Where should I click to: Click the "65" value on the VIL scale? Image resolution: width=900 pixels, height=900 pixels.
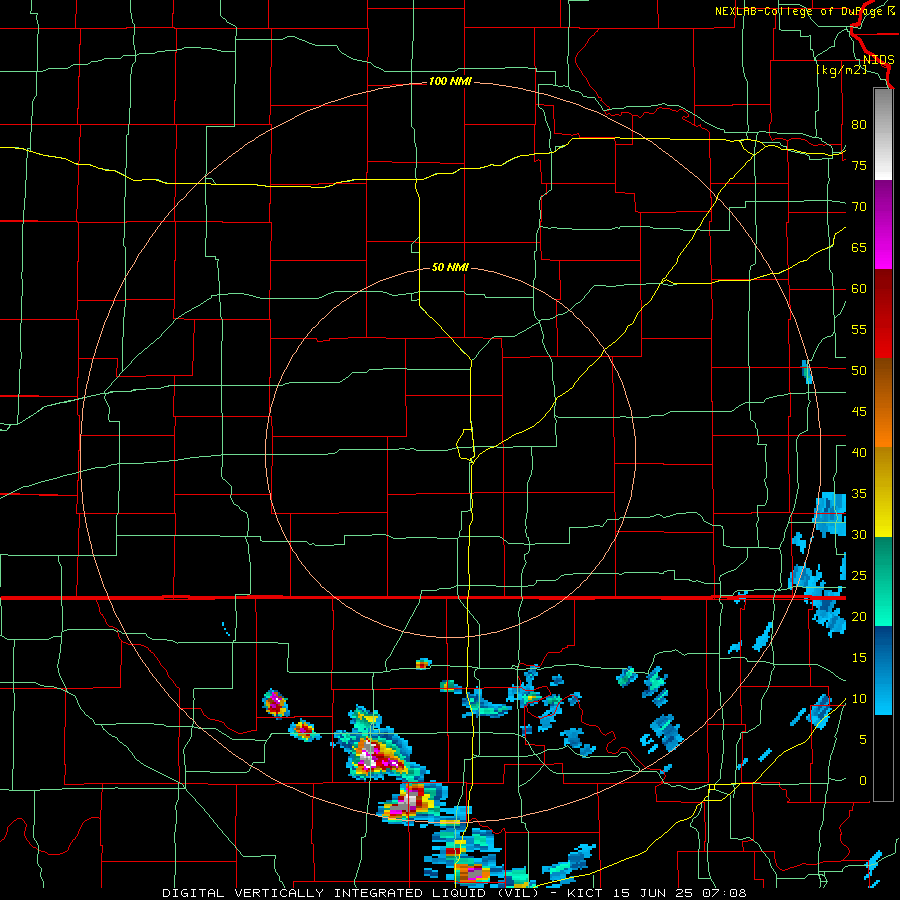point(859,247)
